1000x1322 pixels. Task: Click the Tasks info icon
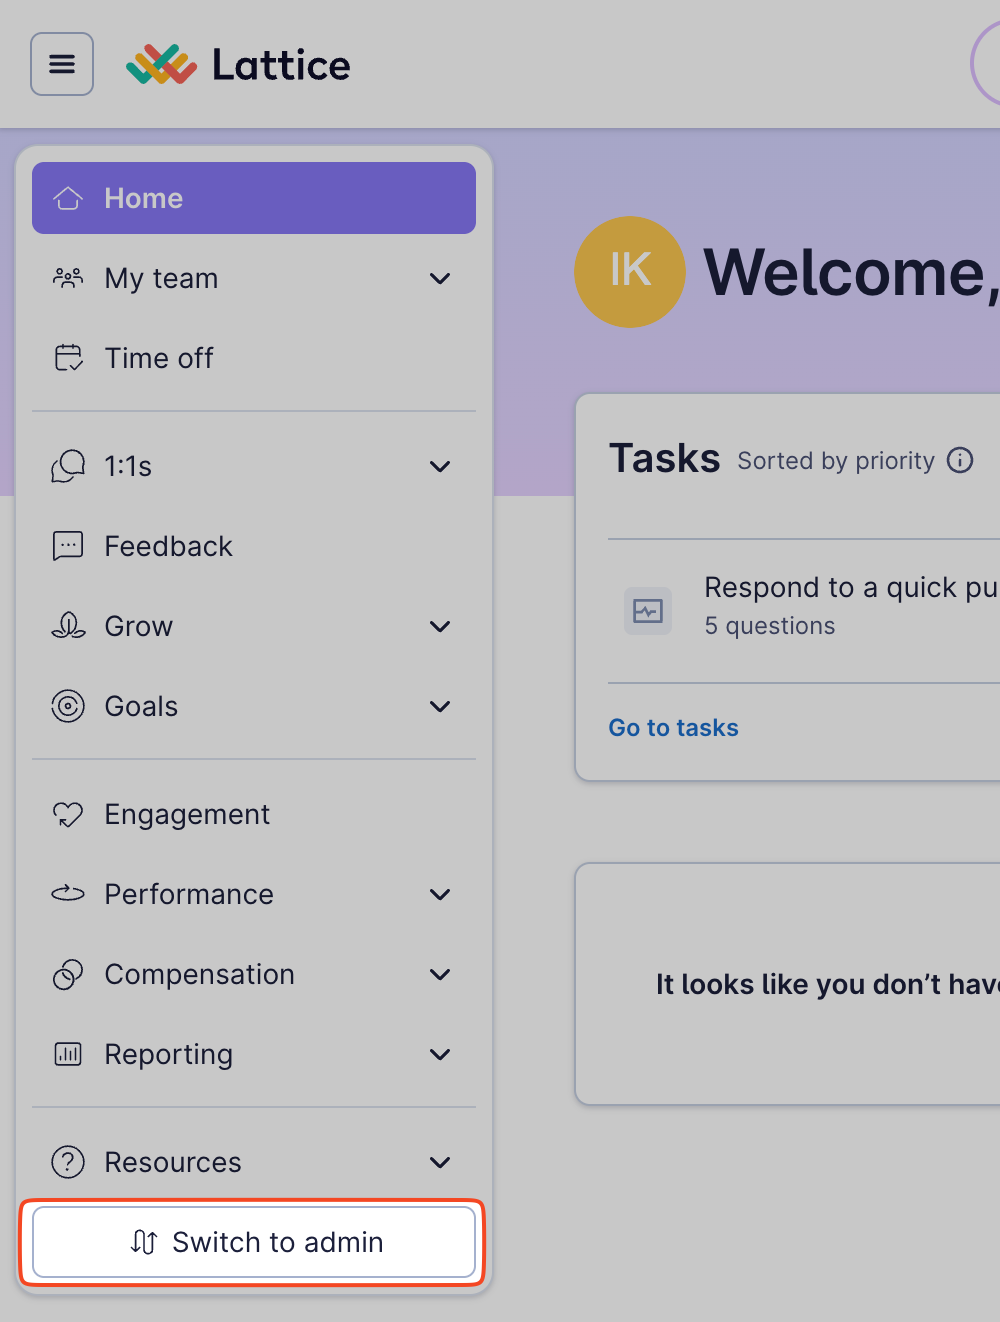pos(960,460)
